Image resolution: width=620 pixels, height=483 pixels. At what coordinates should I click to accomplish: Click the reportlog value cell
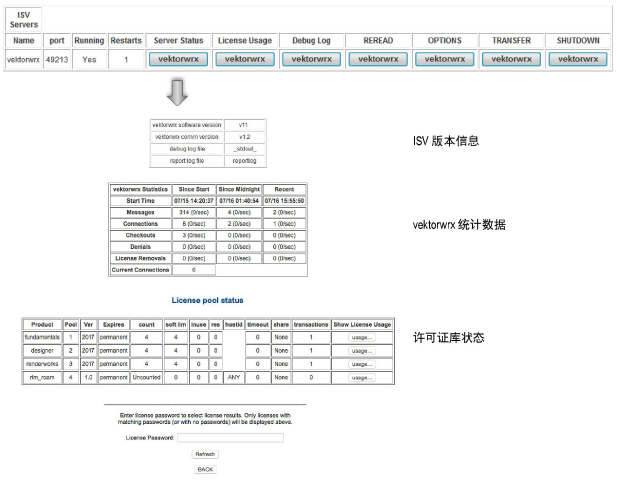coord(244,161)
